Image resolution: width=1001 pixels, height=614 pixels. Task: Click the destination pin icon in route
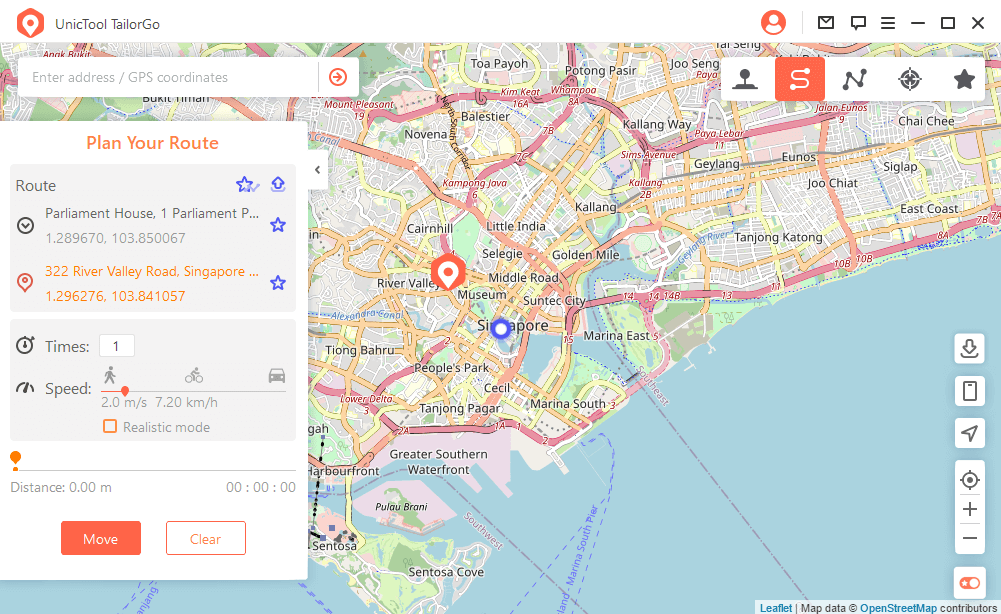[25, 282]
